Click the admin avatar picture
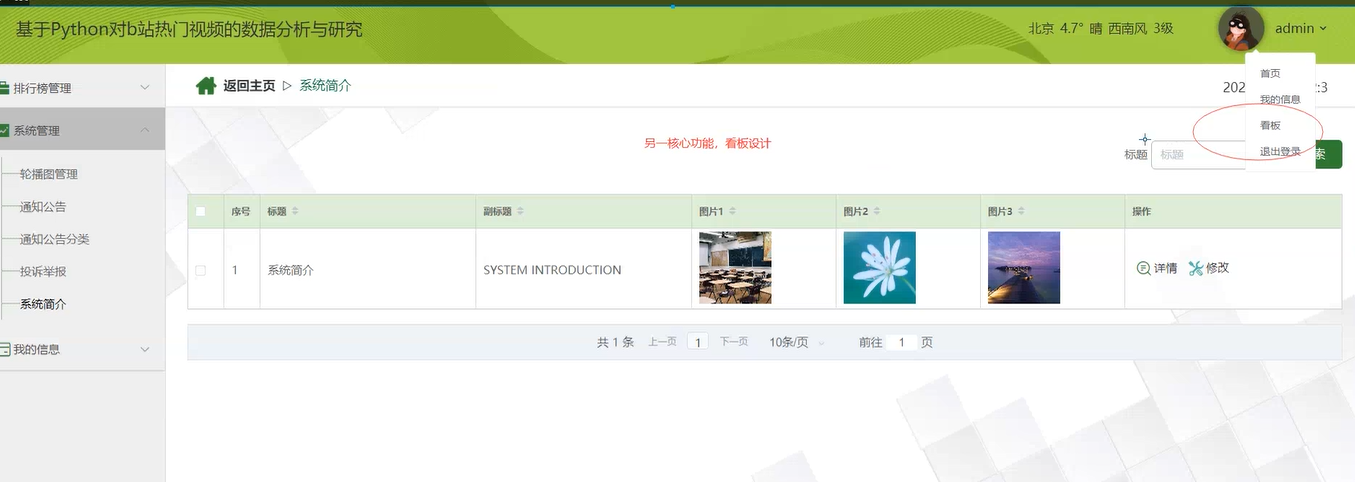Image resolution: width=1355 pixels, height=482 pixels. click(x=1241, y=28)
